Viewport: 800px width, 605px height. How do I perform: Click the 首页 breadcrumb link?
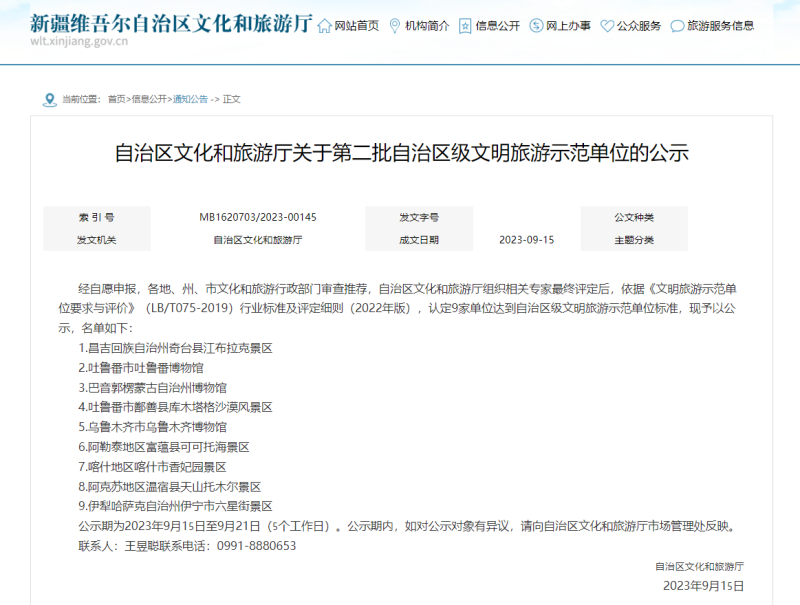coord(117,99)
